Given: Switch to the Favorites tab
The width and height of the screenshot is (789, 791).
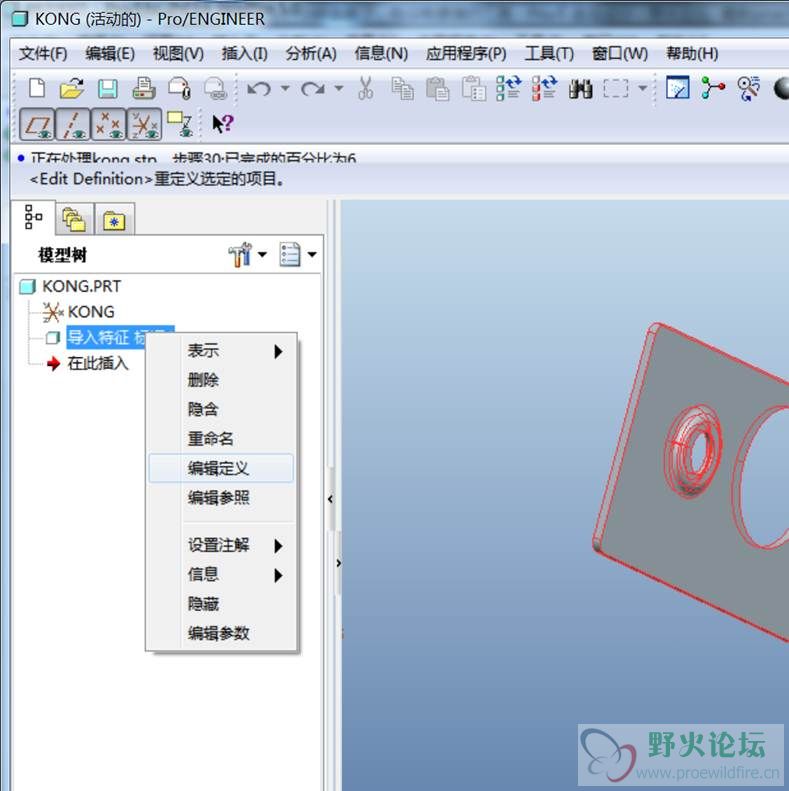Looking at the screenshot, I should coord(115,220).
